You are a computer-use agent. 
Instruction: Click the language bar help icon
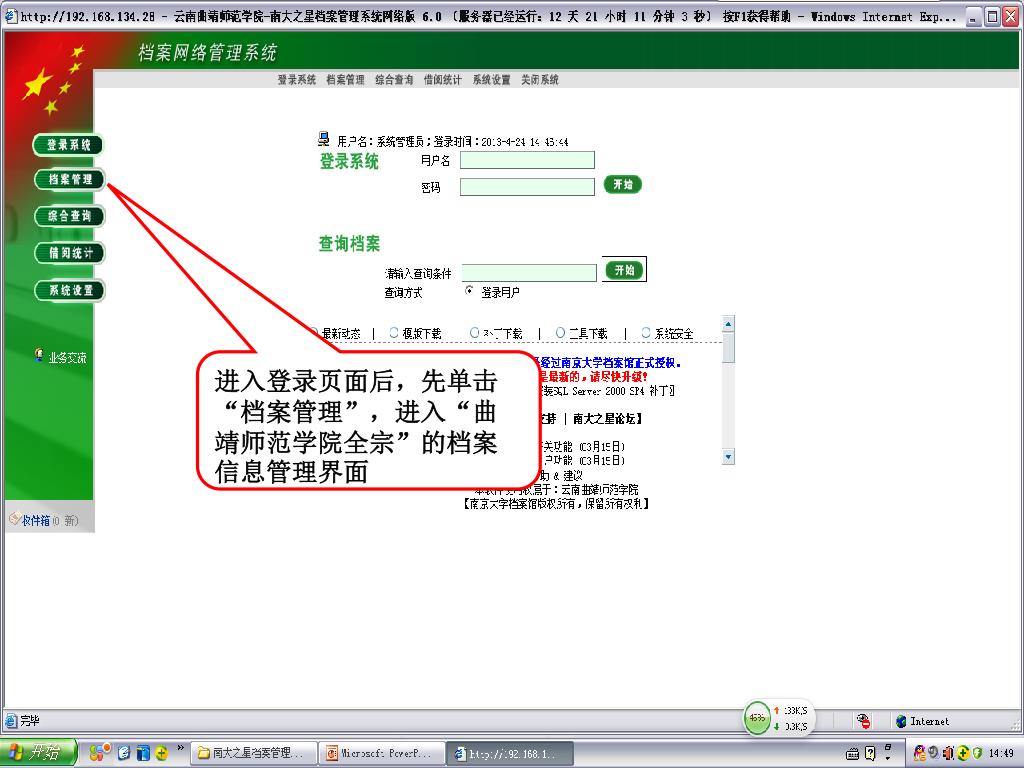[x=870, y=754]
